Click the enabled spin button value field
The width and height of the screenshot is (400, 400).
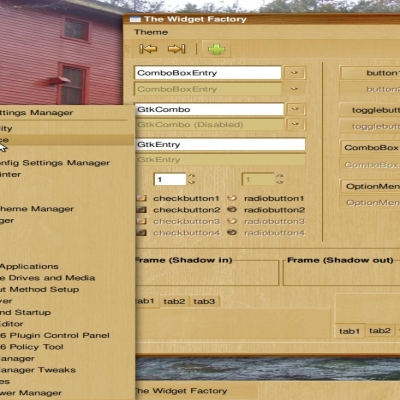pos(170,179)
